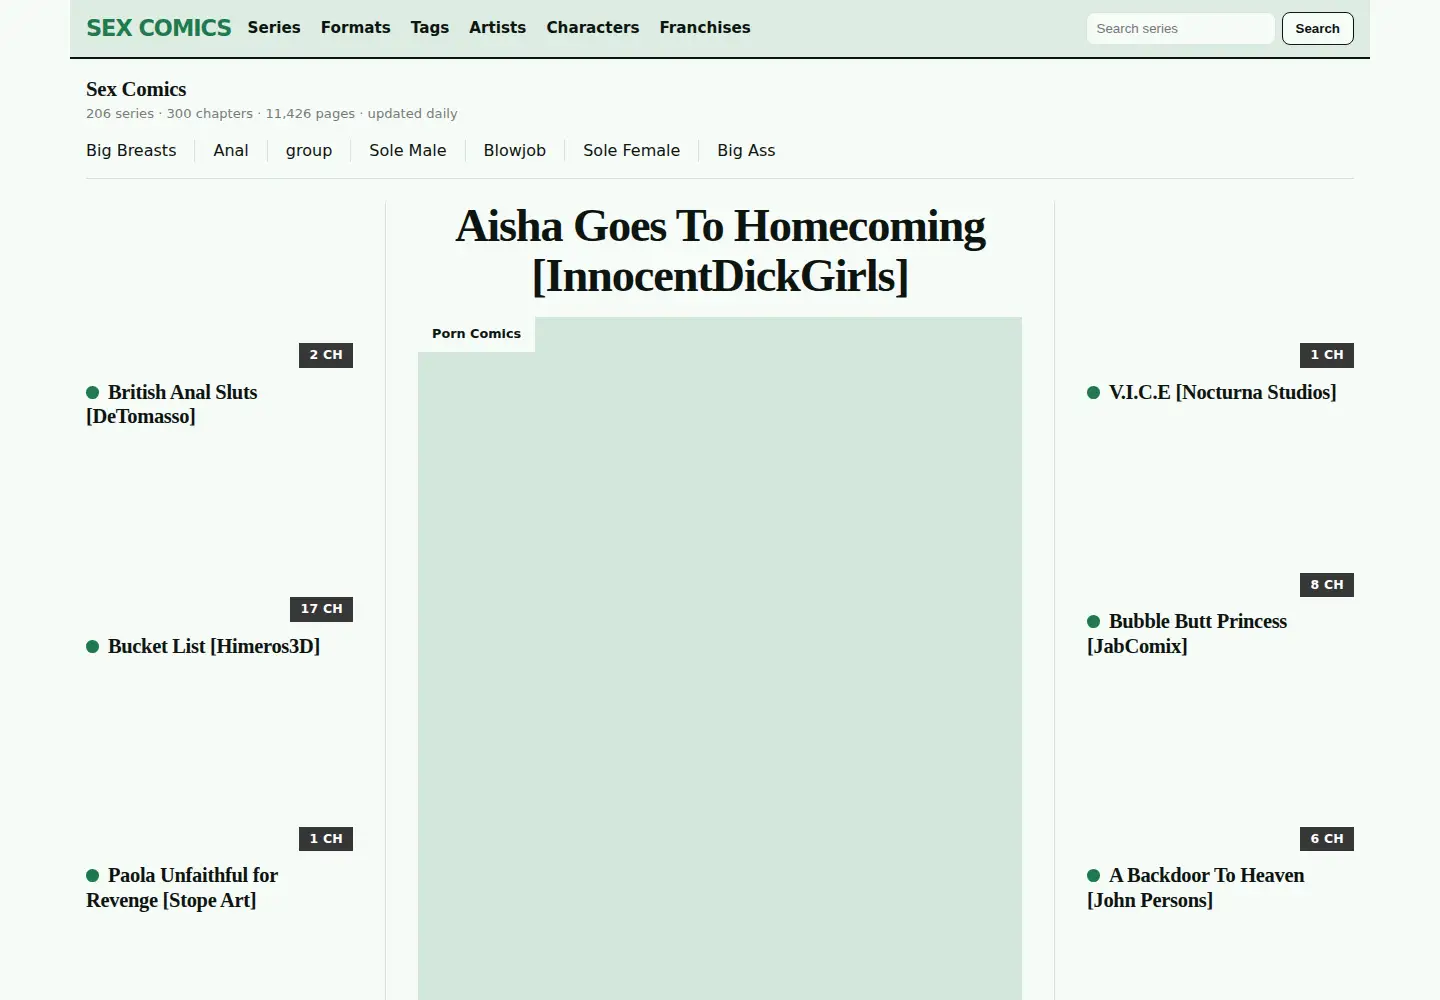Image resolution: width=1440 pixels, height=1000 pixels.
Task: Click the 1 CH badge above V.I.C.E
Action: tap(1327, 355)
